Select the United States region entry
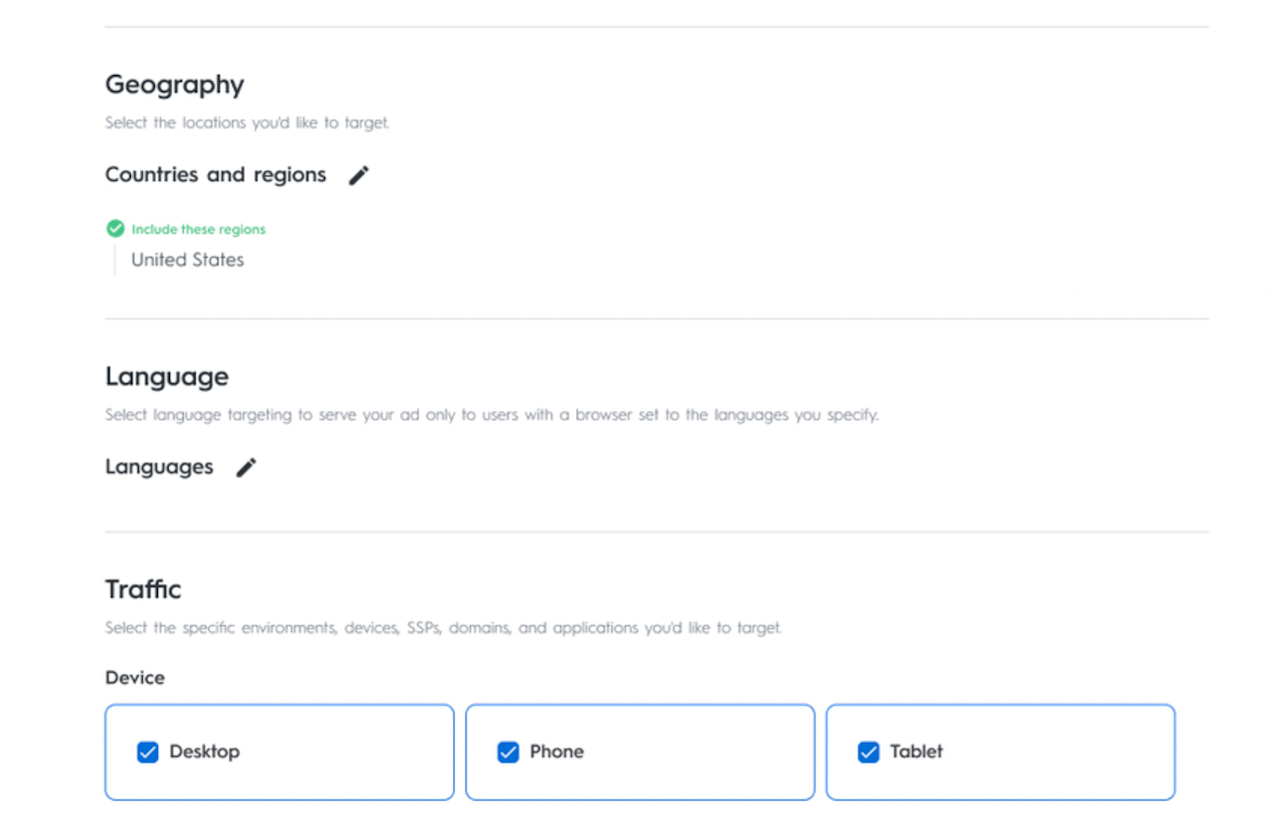The width and height of the screenshot is (1280, 824). coord(188,260)
